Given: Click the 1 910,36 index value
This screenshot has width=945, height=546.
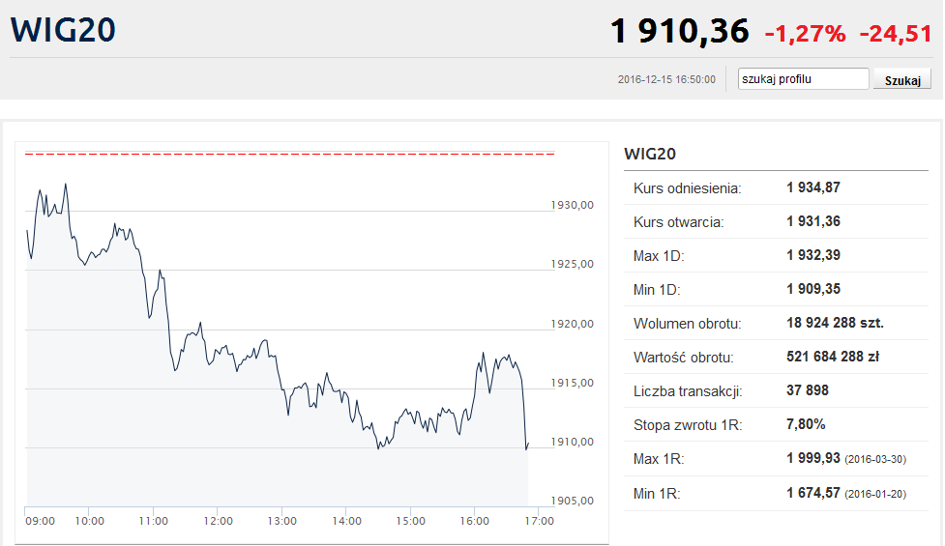Looking at the screenshot, I should [x=679, y=30].
